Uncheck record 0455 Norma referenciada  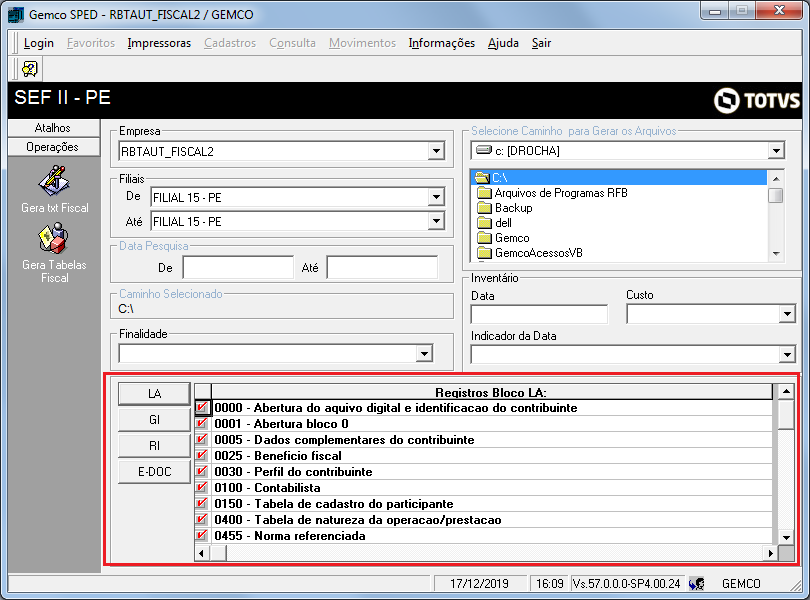pos(202,536)
